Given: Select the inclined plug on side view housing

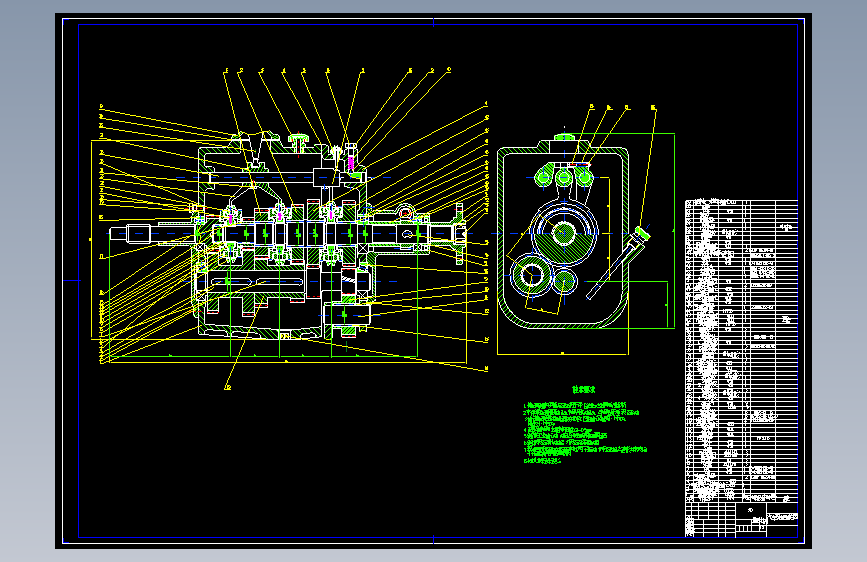Looking at the screenshot, I should tap(642, 234).
